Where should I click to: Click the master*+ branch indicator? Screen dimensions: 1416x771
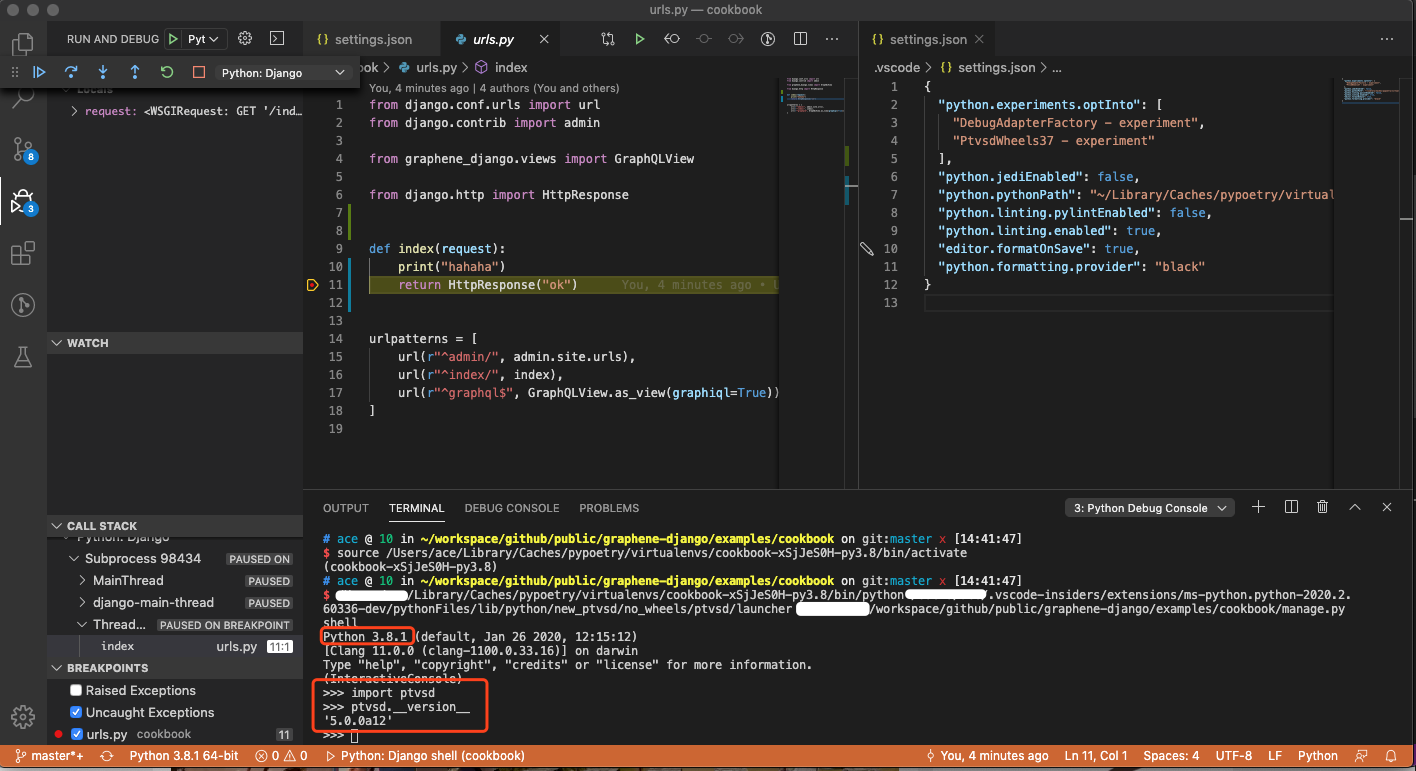48,755
